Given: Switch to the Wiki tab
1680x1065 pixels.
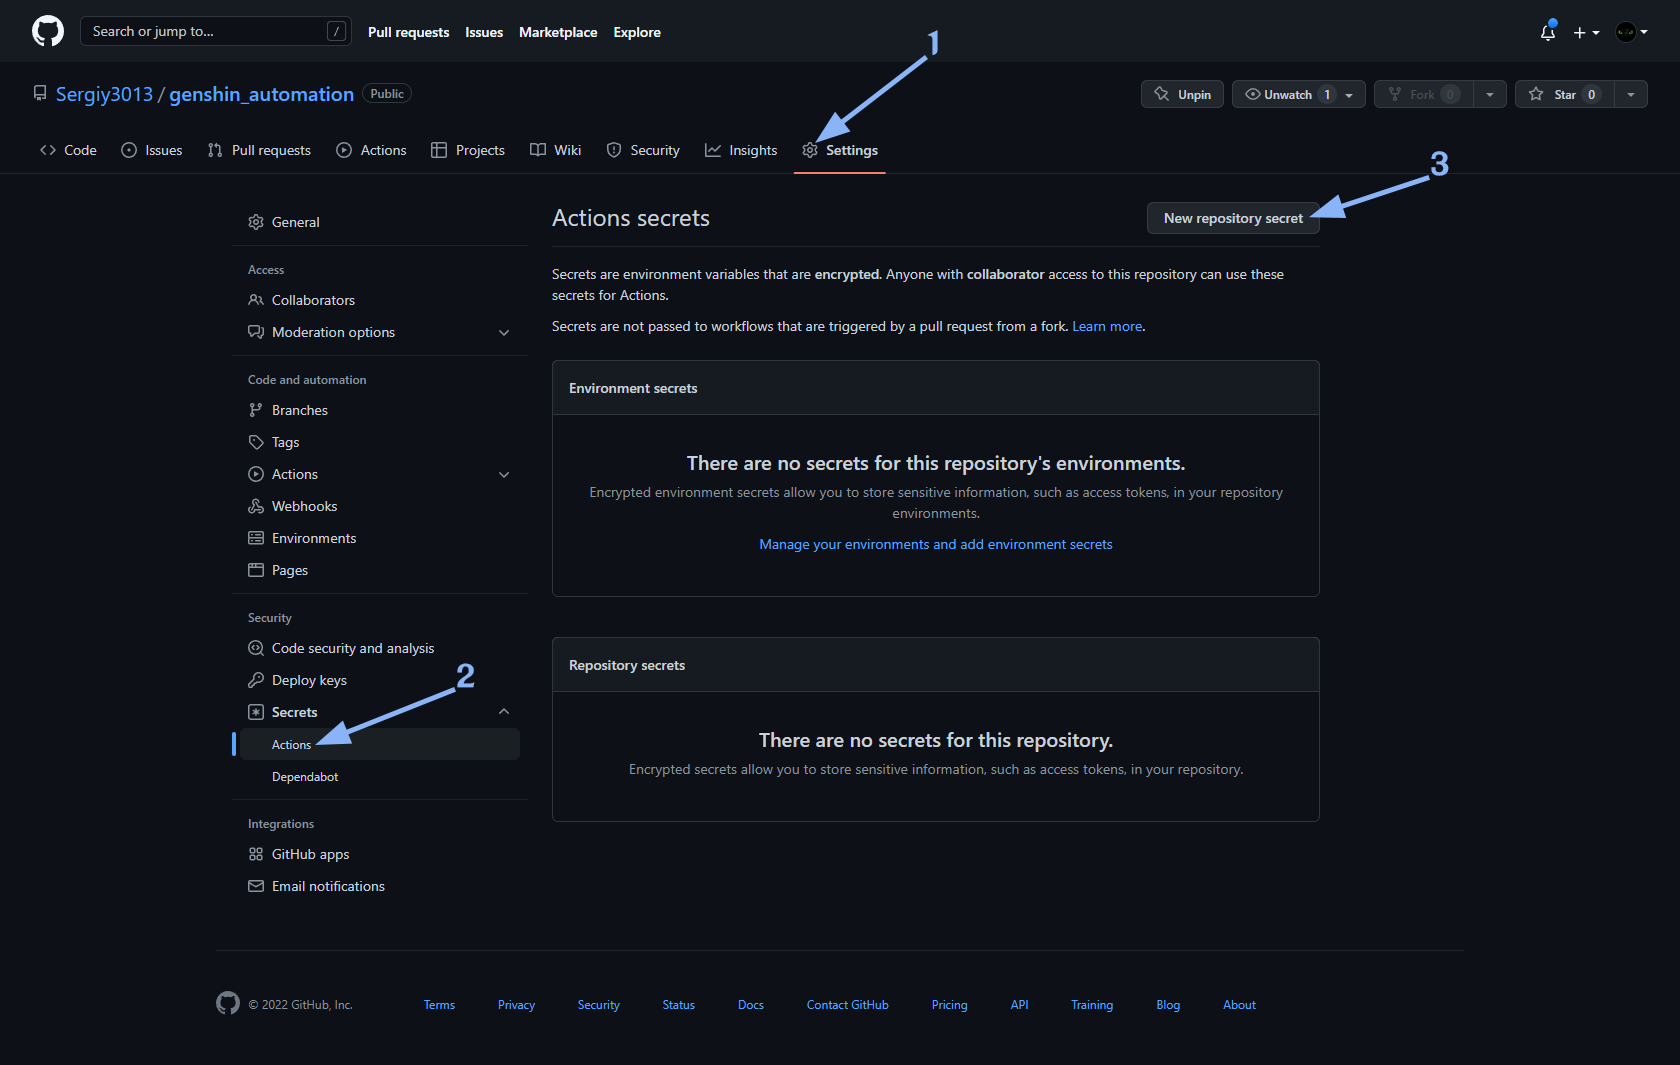Looking at the screenshot, I should 556,150.
